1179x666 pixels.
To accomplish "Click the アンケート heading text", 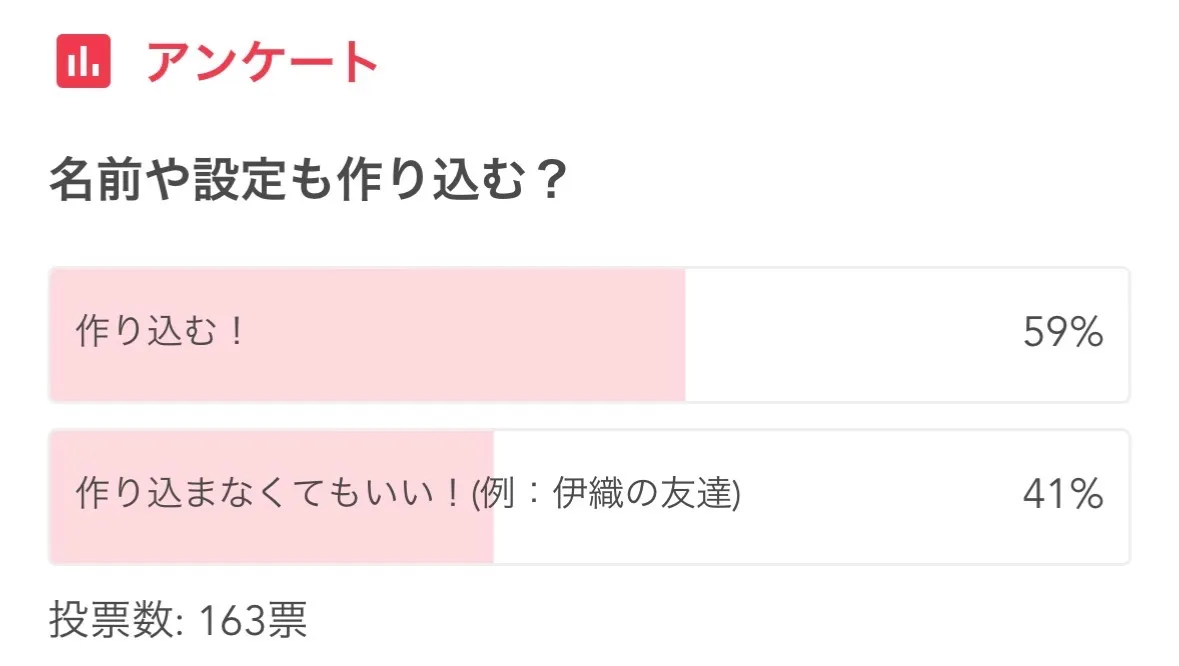I will 262,63.
